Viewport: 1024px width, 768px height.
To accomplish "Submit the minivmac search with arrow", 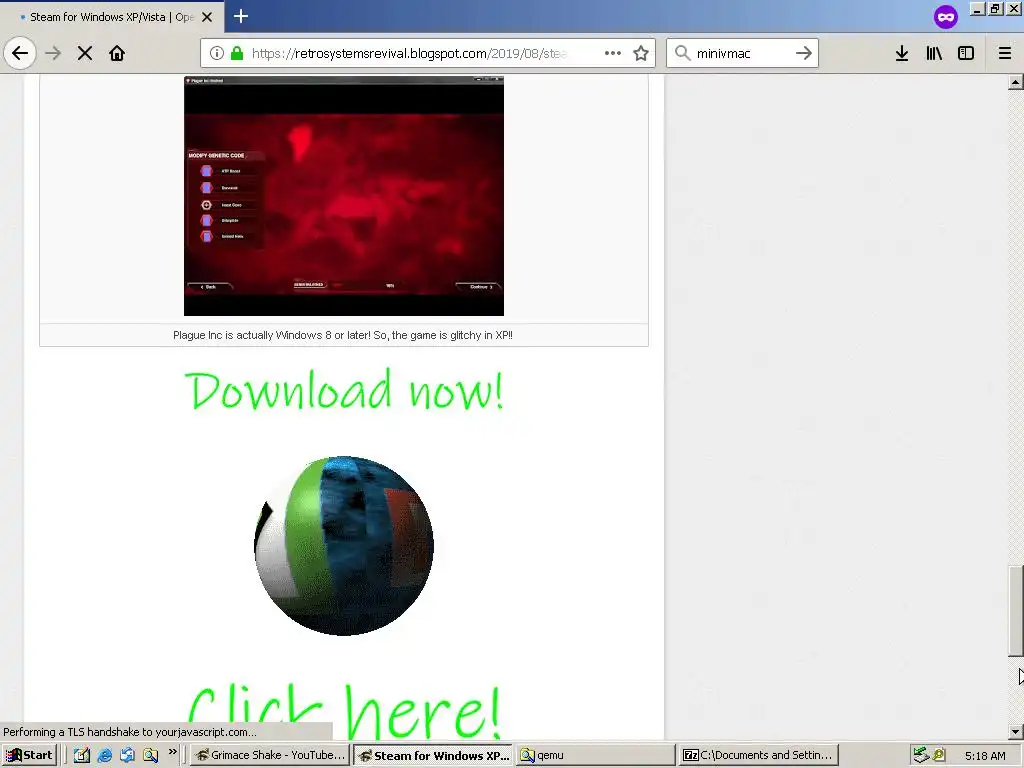I will pyautogui.click(x=803, y=53).
